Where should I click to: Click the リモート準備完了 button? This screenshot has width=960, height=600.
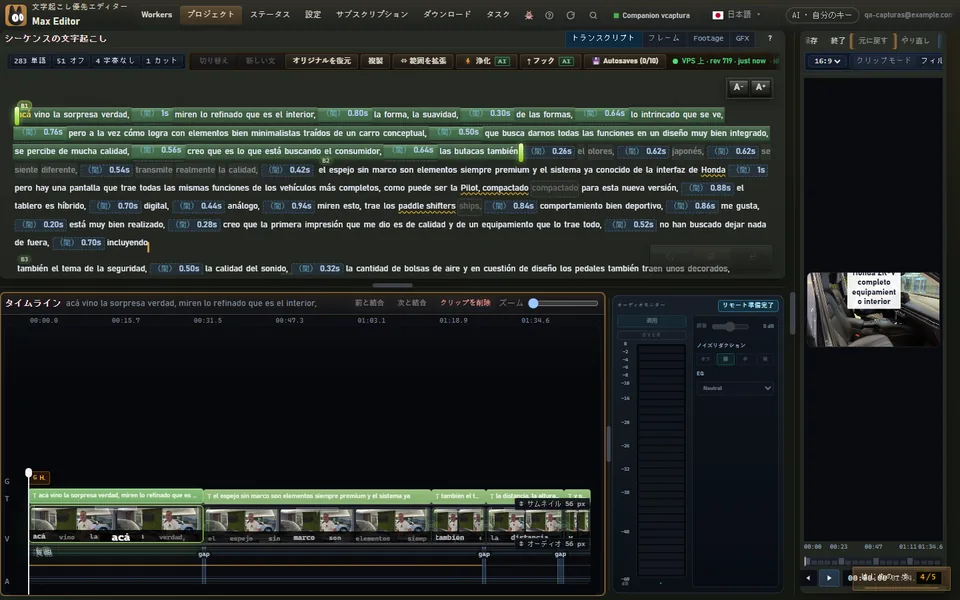pos(748,305)
